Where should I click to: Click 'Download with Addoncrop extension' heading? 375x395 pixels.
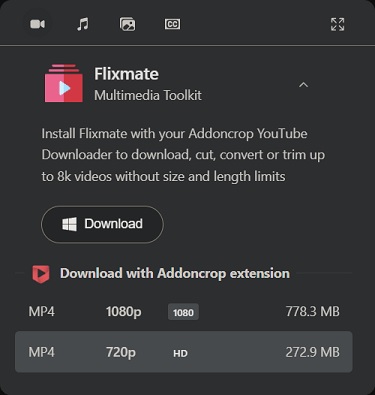(x=175, y=273)
